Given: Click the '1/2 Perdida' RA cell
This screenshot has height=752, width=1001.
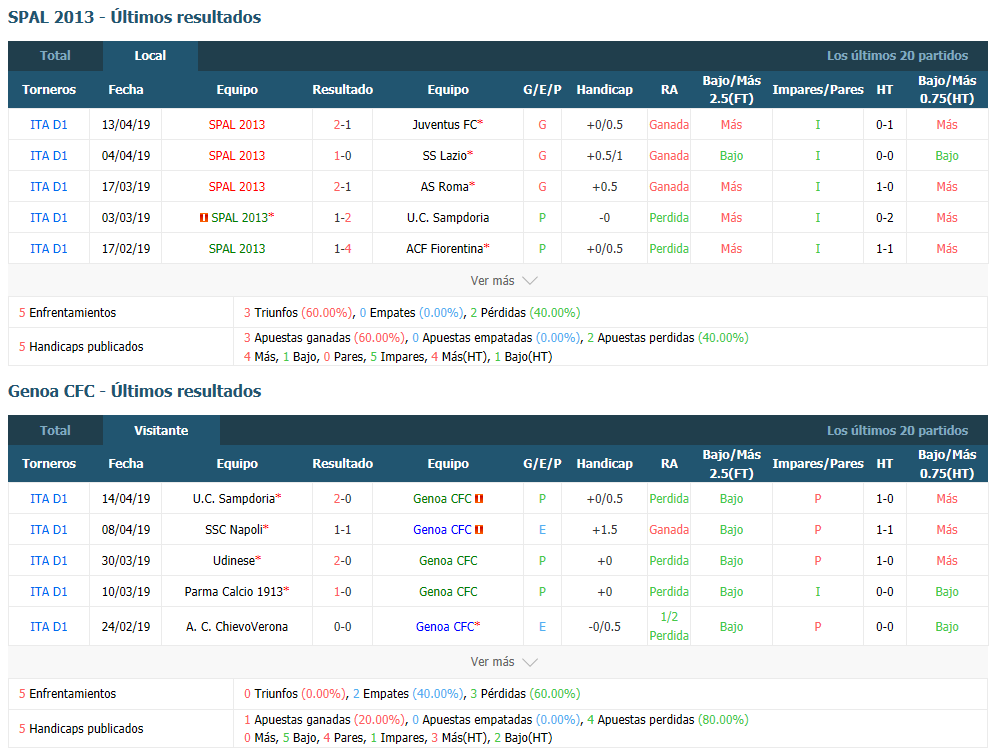Looking at the screenshot, I should tap(669, 626).
